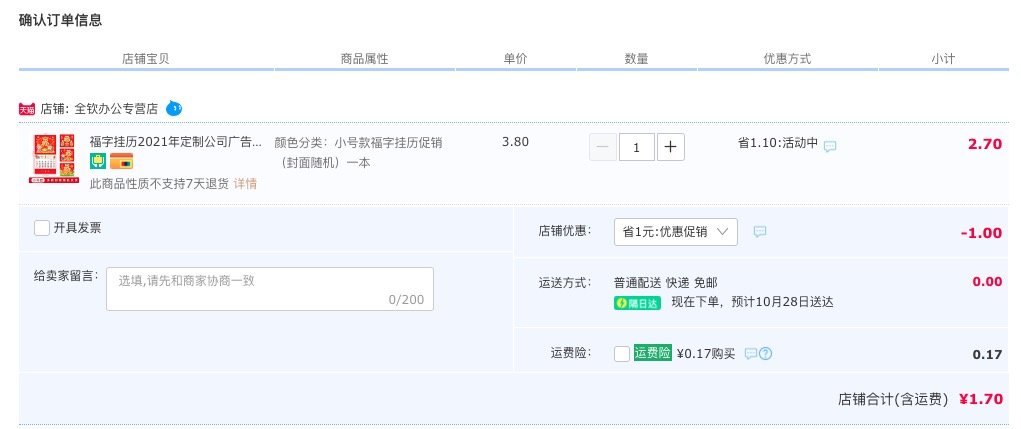Click the ¥0.17购买 text
The width and height of the screenshot is (1021, 429).
click(x=706, y=353)
